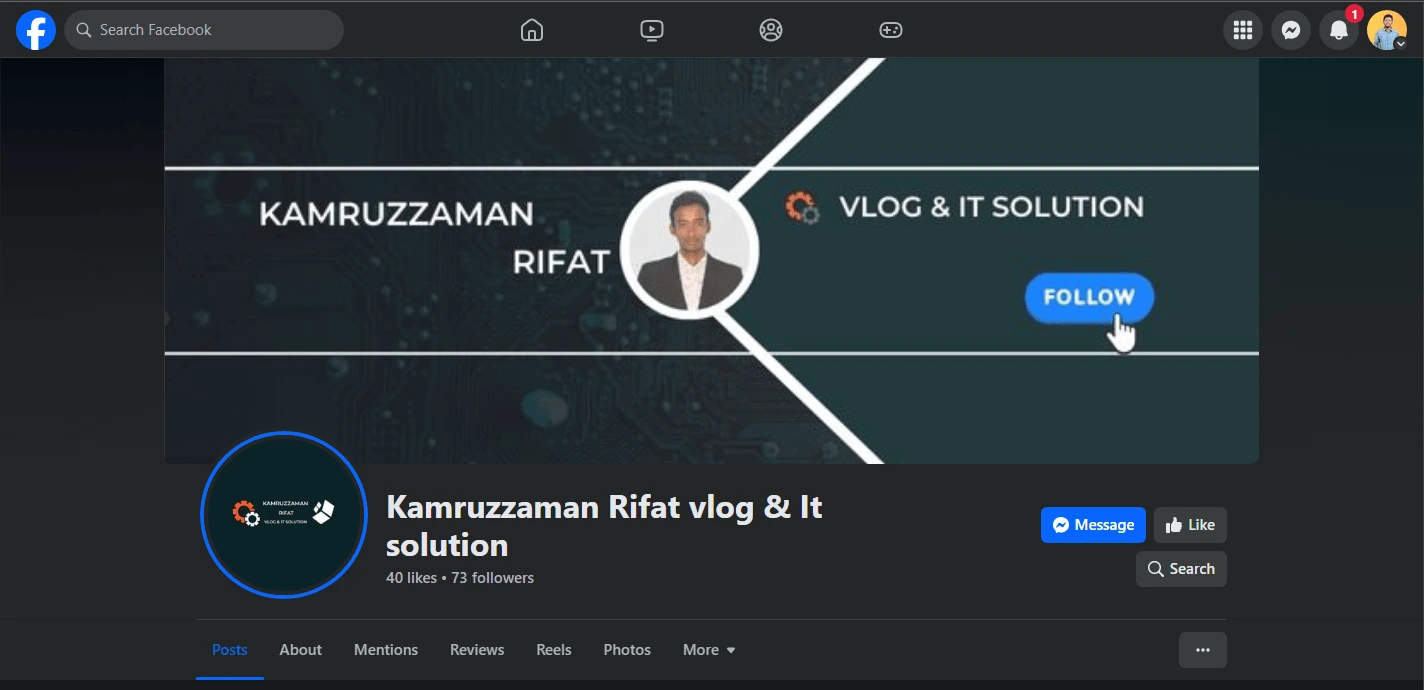Click the Search button on the page

coord(1181,569)
